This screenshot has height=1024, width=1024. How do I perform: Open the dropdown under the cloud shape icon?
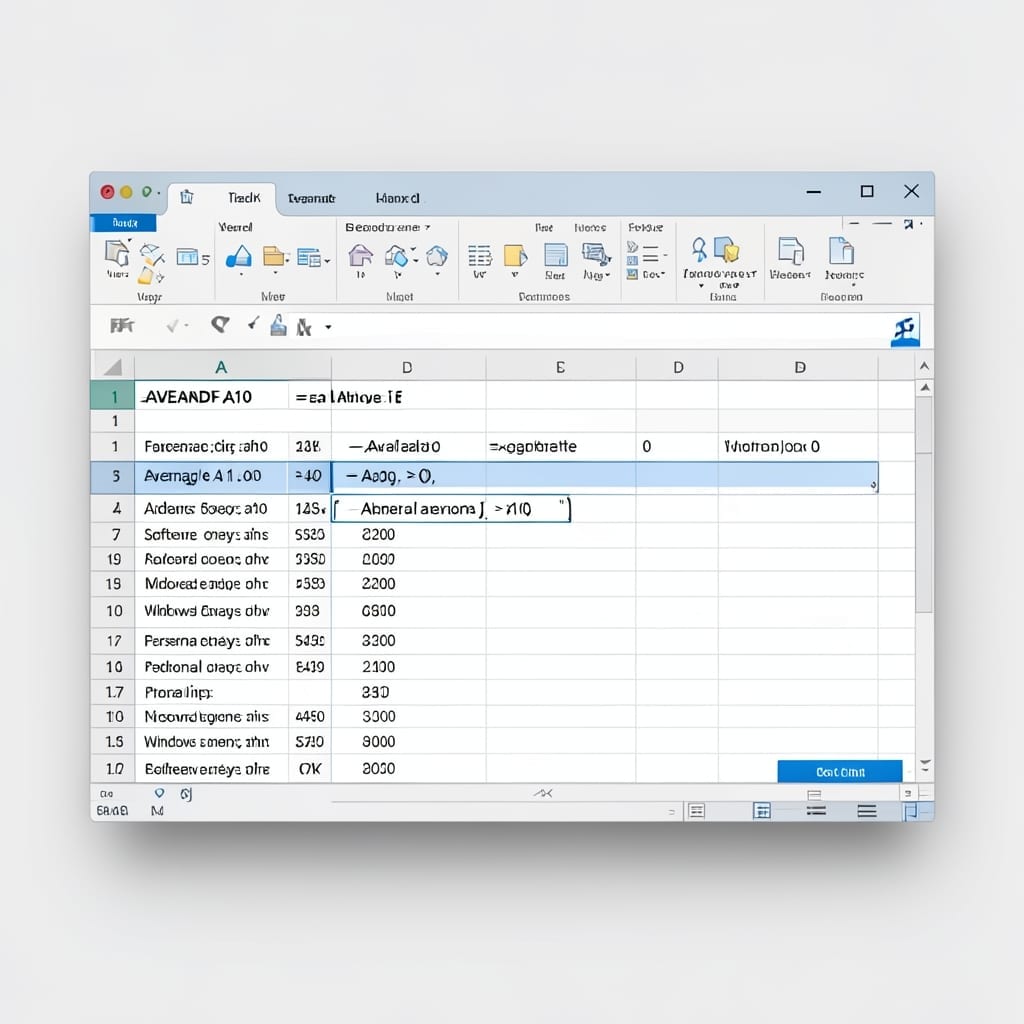coord(438,274)
